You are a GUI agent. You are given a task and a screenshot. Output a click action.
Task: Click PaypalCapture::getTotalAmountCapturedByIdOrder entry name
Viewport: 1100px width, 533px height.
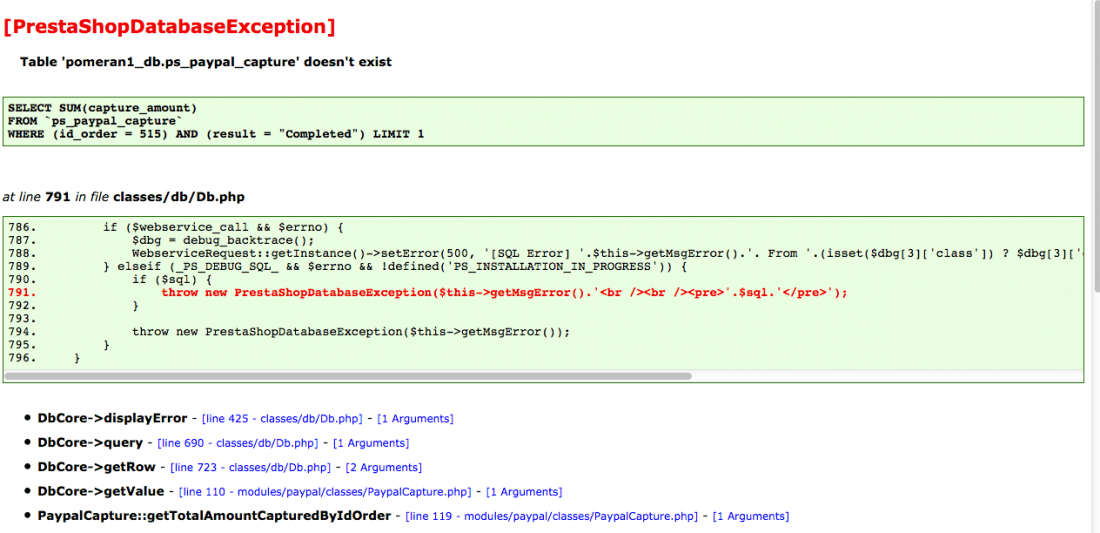pos(214,515)
